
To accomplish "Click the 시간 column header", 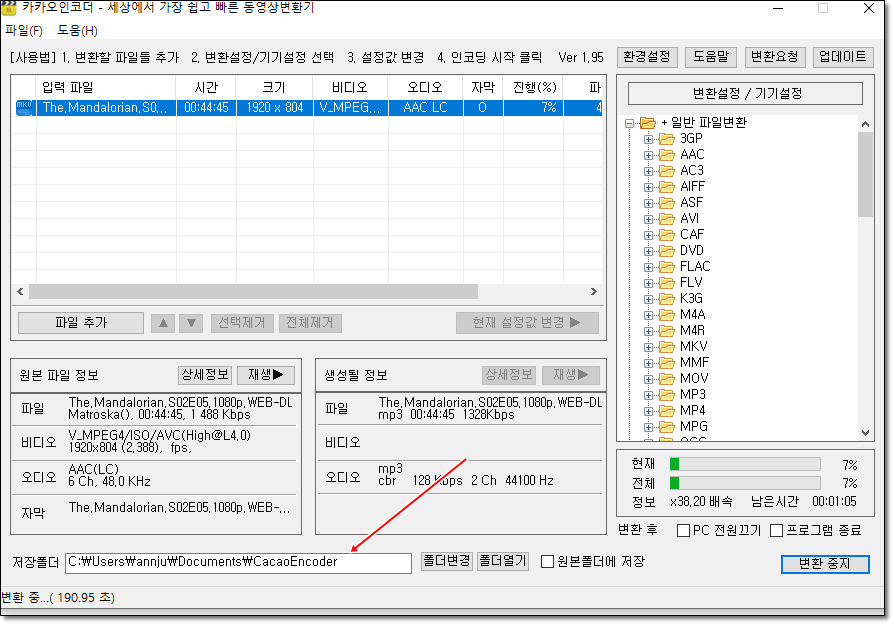I will tap(206, 88).
